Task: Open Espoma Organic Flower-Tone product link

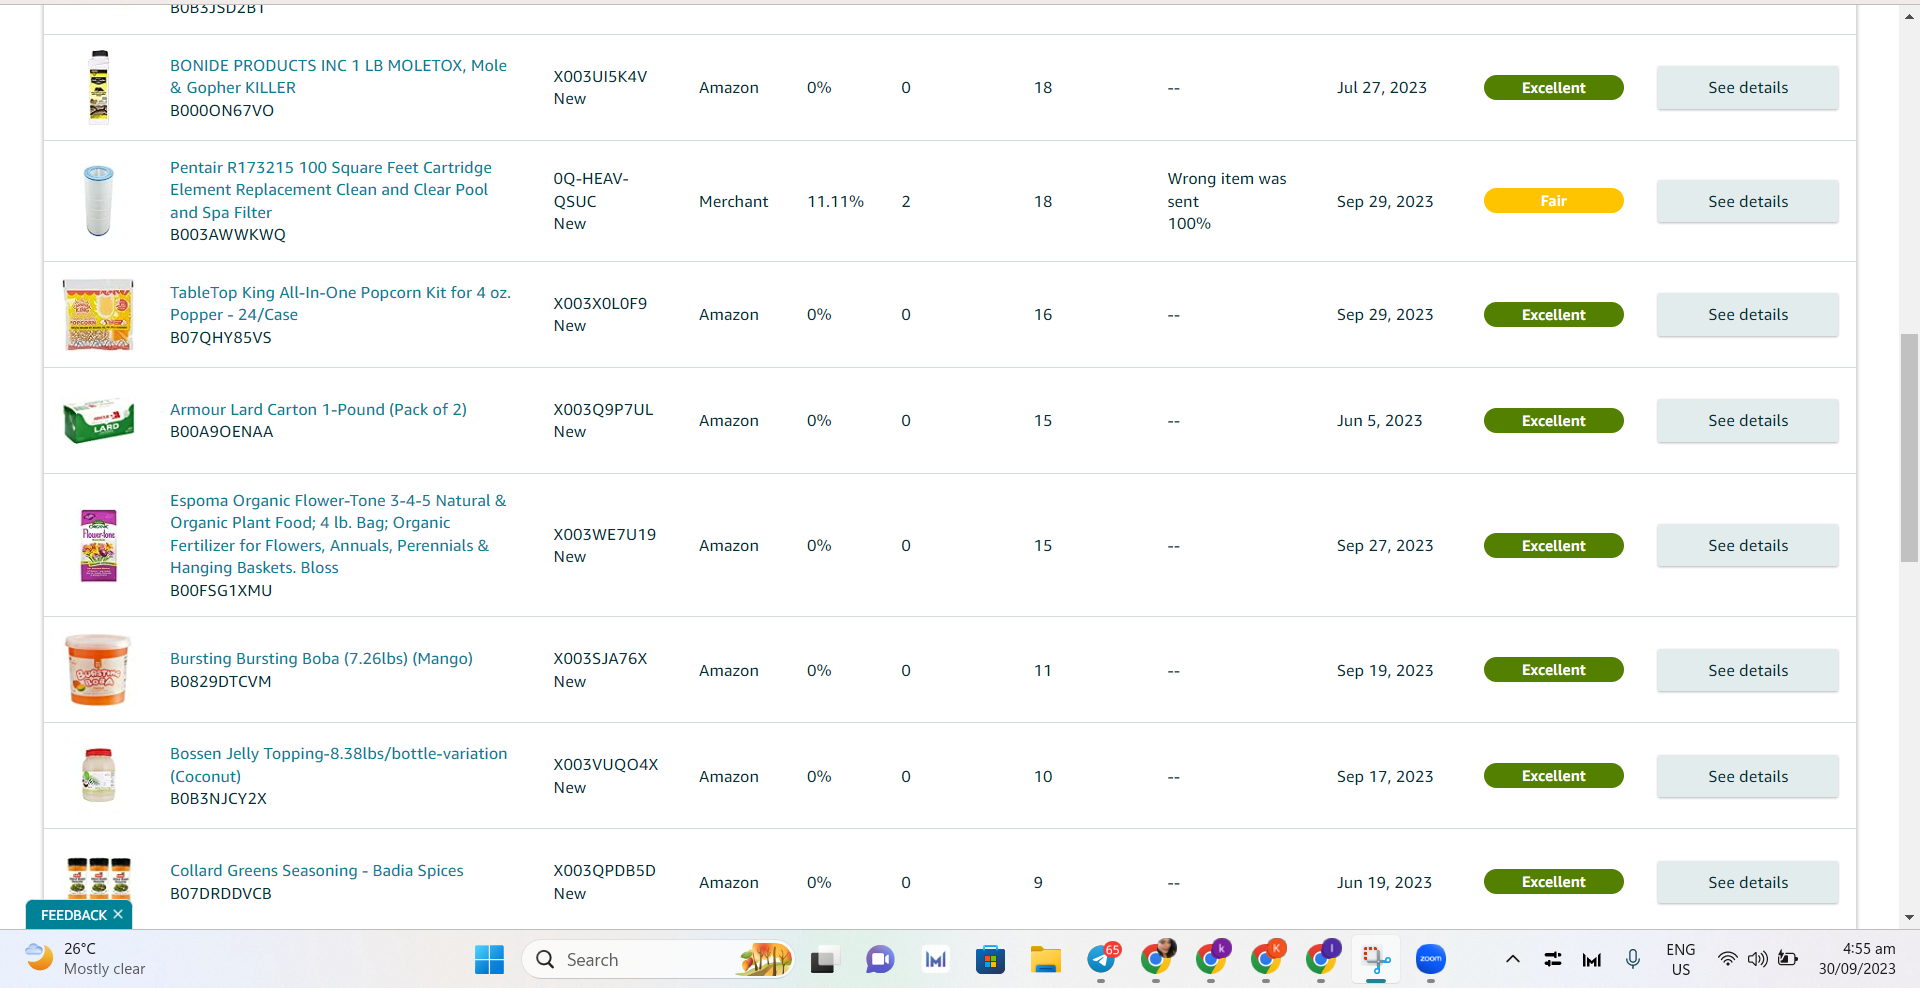Action: tap(338, 534)
